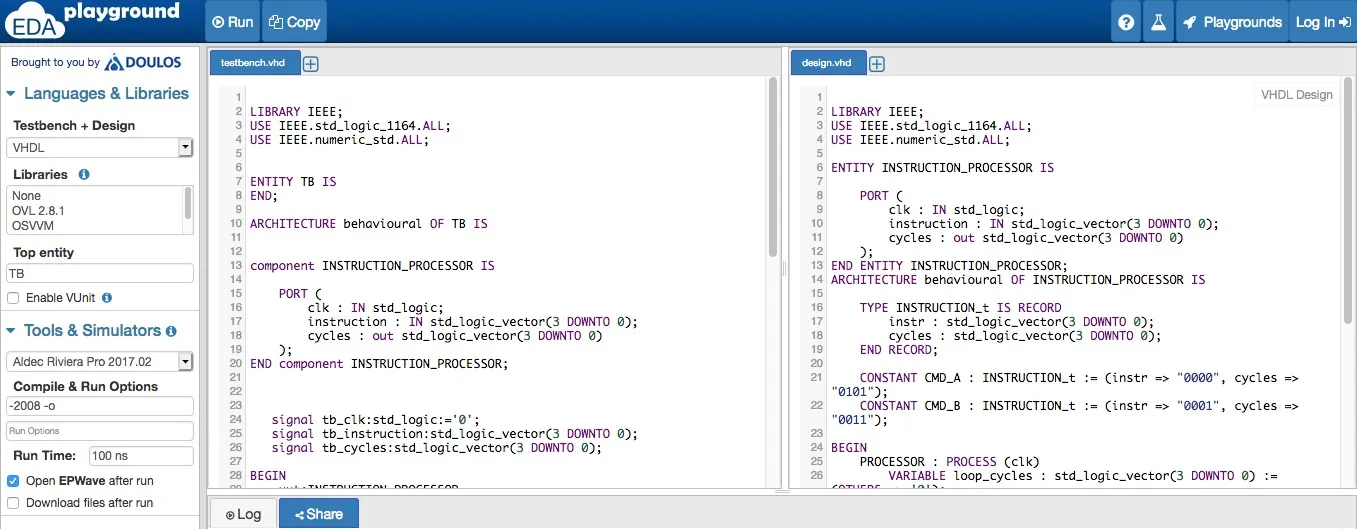Click CONSTANT CMD_A line in design
Viewport: 1357px width, 529px height.
click(x=1065, y=385)
